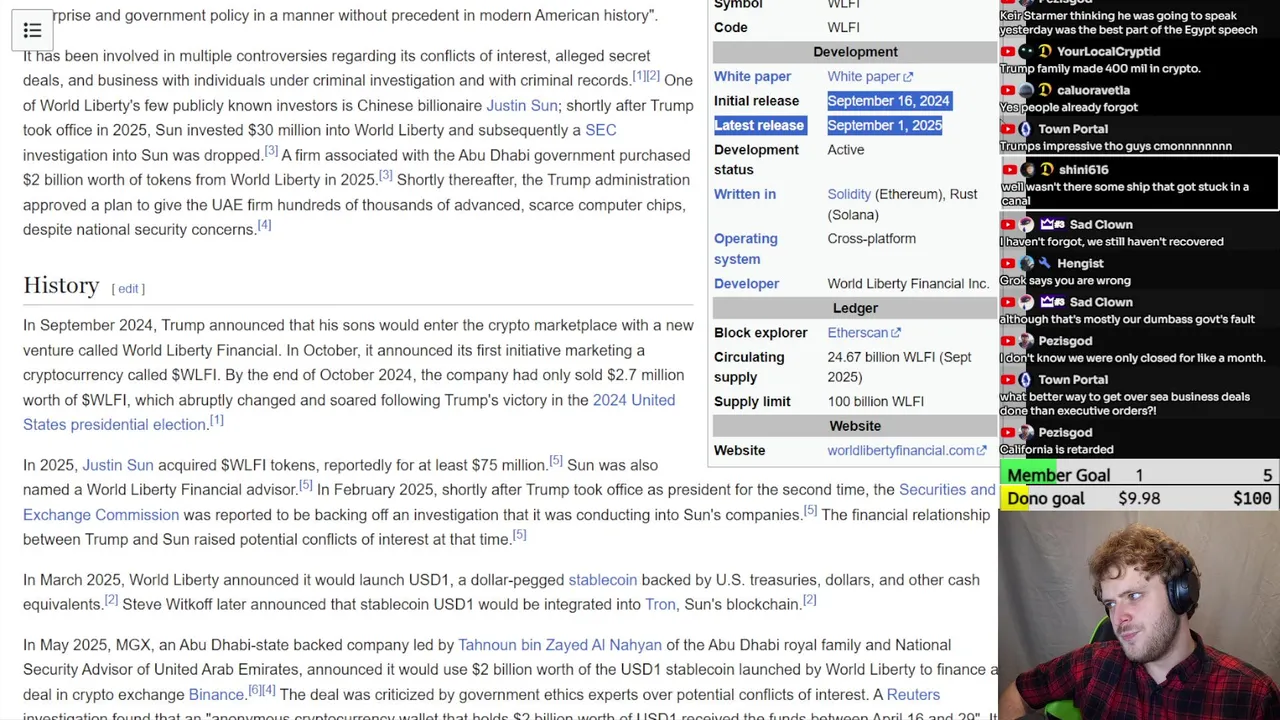
Task: Click the 'Development status' row label
Action: point(756,160)
